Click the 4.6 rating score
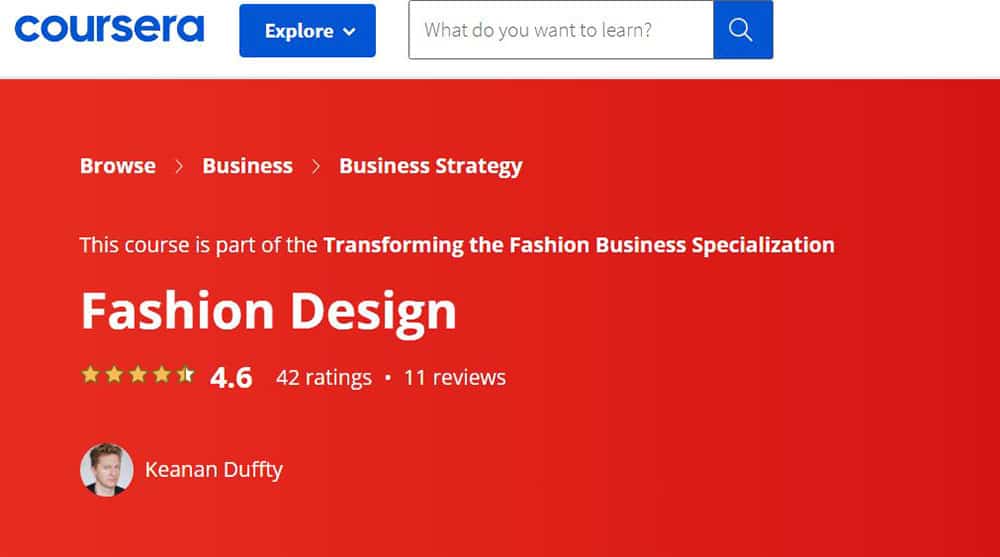Image resolution: width=1000 pixels, height=557 pixels. [x=231, y=377]
